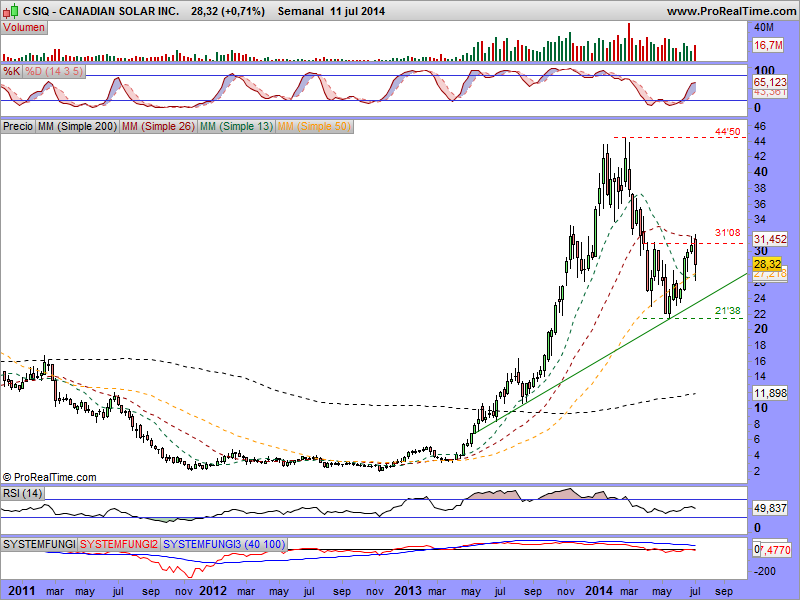Select the SYSTEMFUNGI indicator label
Viewport: 800px width, 600px height.
[39, 544]
